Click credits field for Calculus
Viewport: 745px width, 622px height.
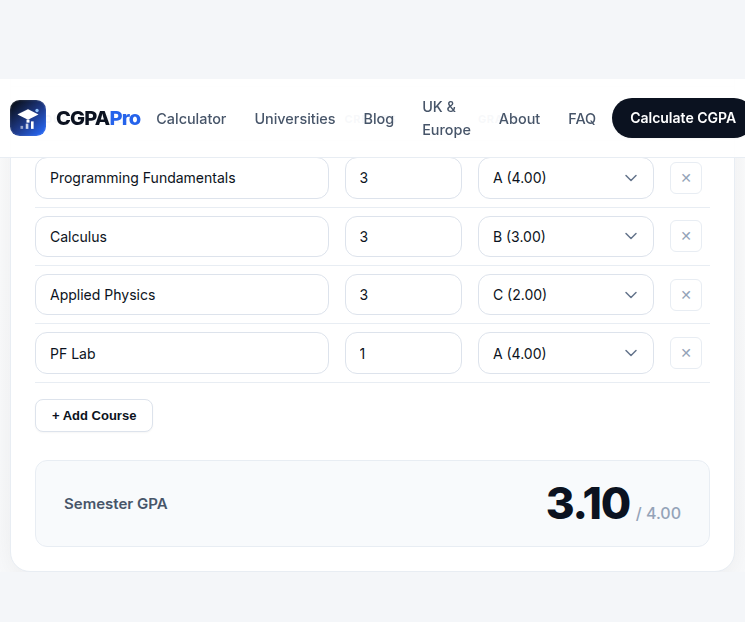(403, 237)
